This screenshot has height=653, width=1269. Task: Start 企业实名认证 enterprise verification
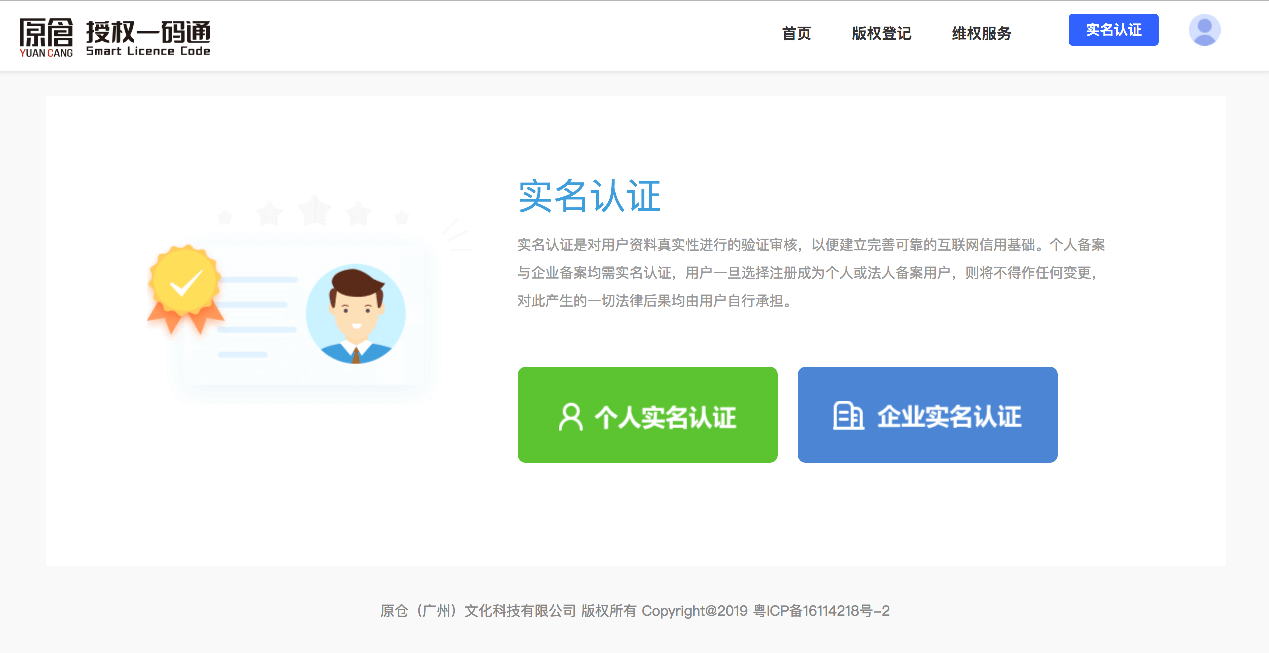tap(927, 414)
